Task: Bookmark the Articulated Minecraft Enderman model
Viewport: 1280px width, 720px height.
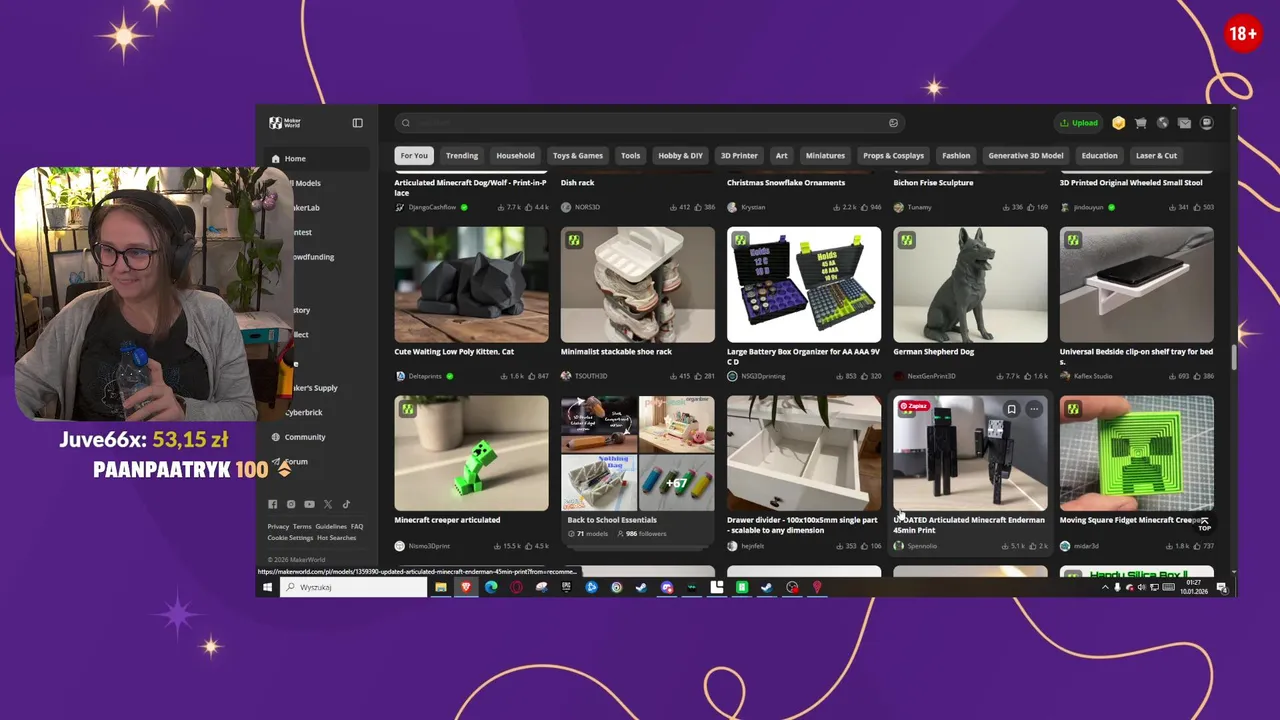Action: point(1011,409)
